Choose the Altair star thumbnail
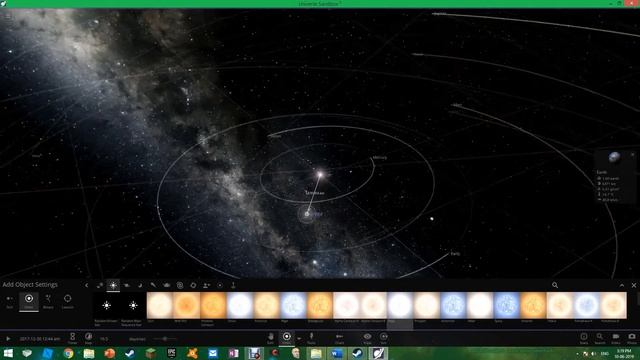This screenshot has height=360, width=640. click(x=480, y=305)
